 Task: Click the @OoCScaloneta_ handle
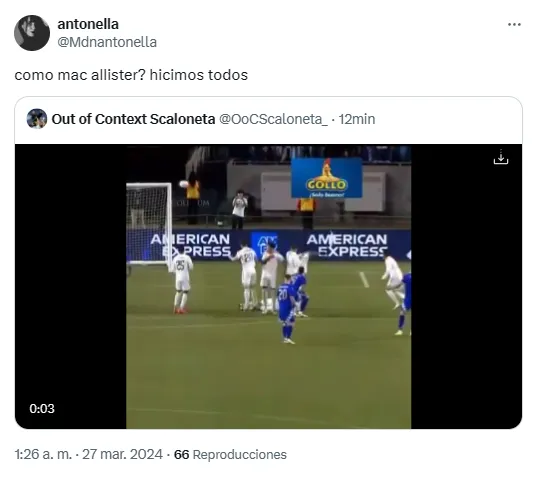click(273, 119)
